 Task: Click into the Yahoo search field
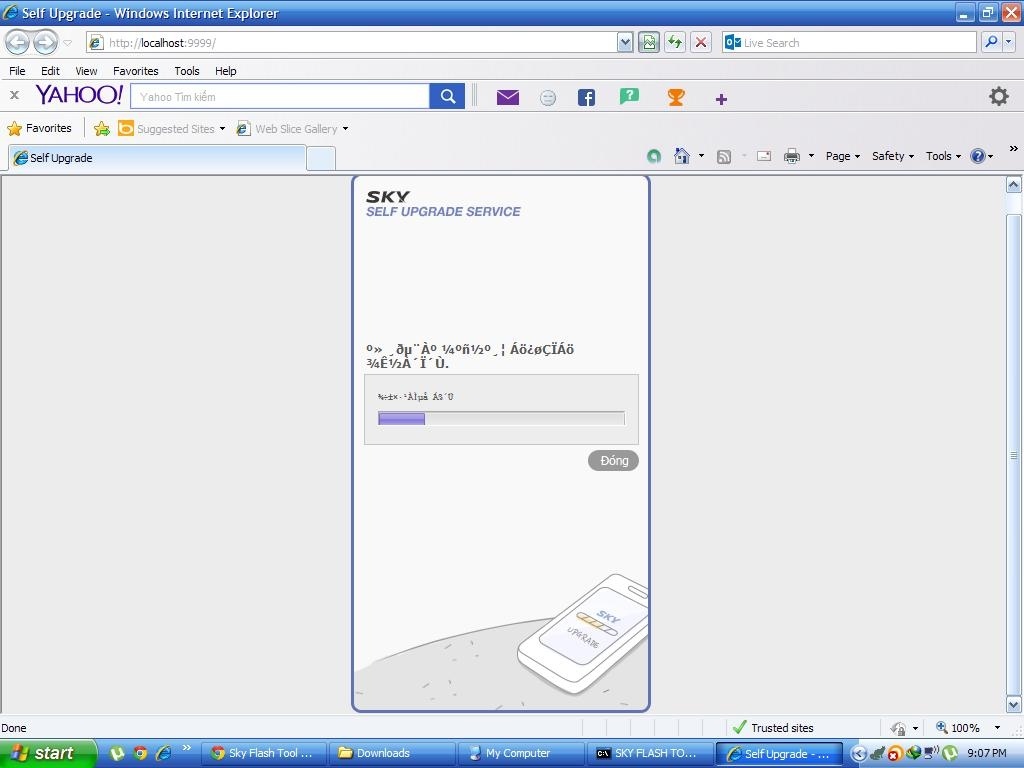click(280, 97)
